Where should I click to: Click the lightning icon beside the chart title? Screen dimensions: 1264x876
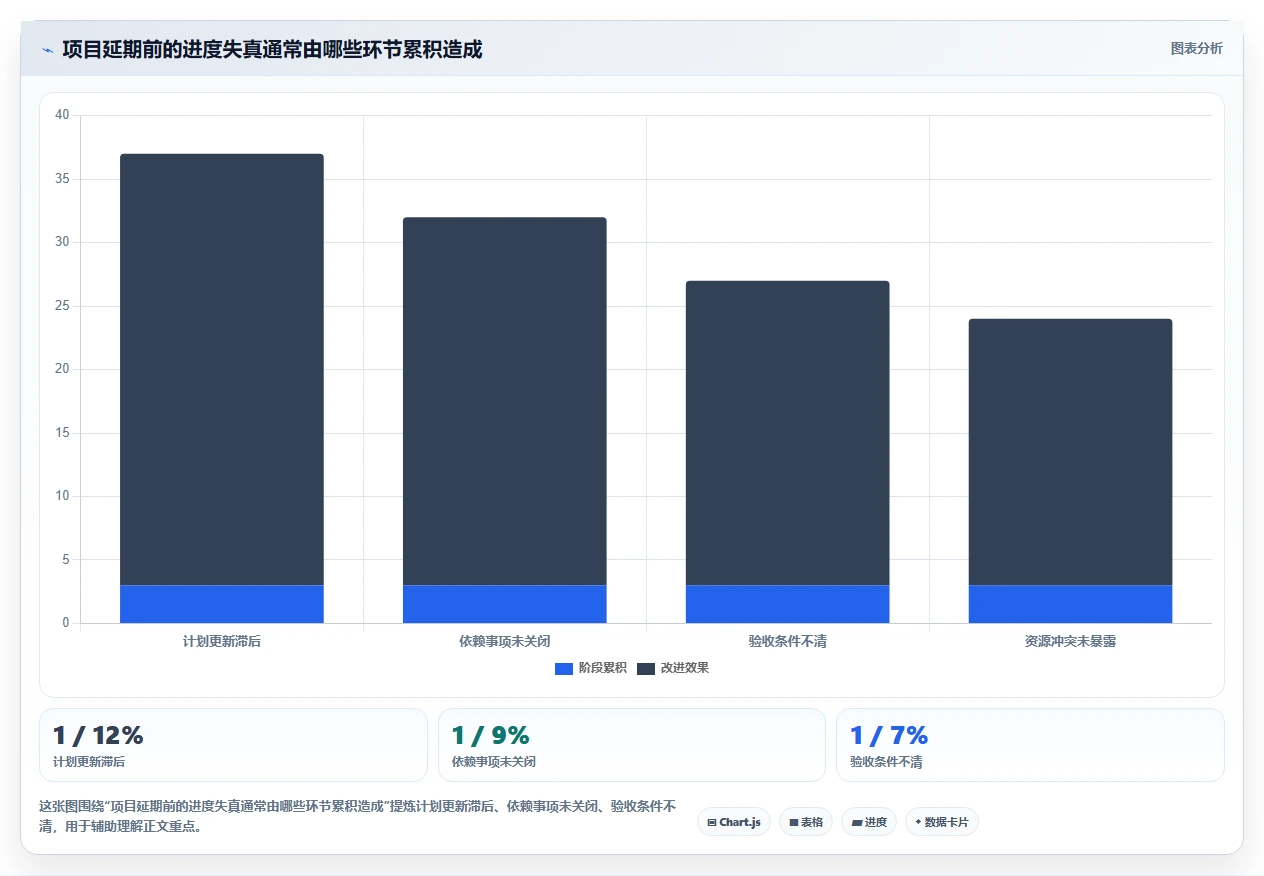click(47, 50)
